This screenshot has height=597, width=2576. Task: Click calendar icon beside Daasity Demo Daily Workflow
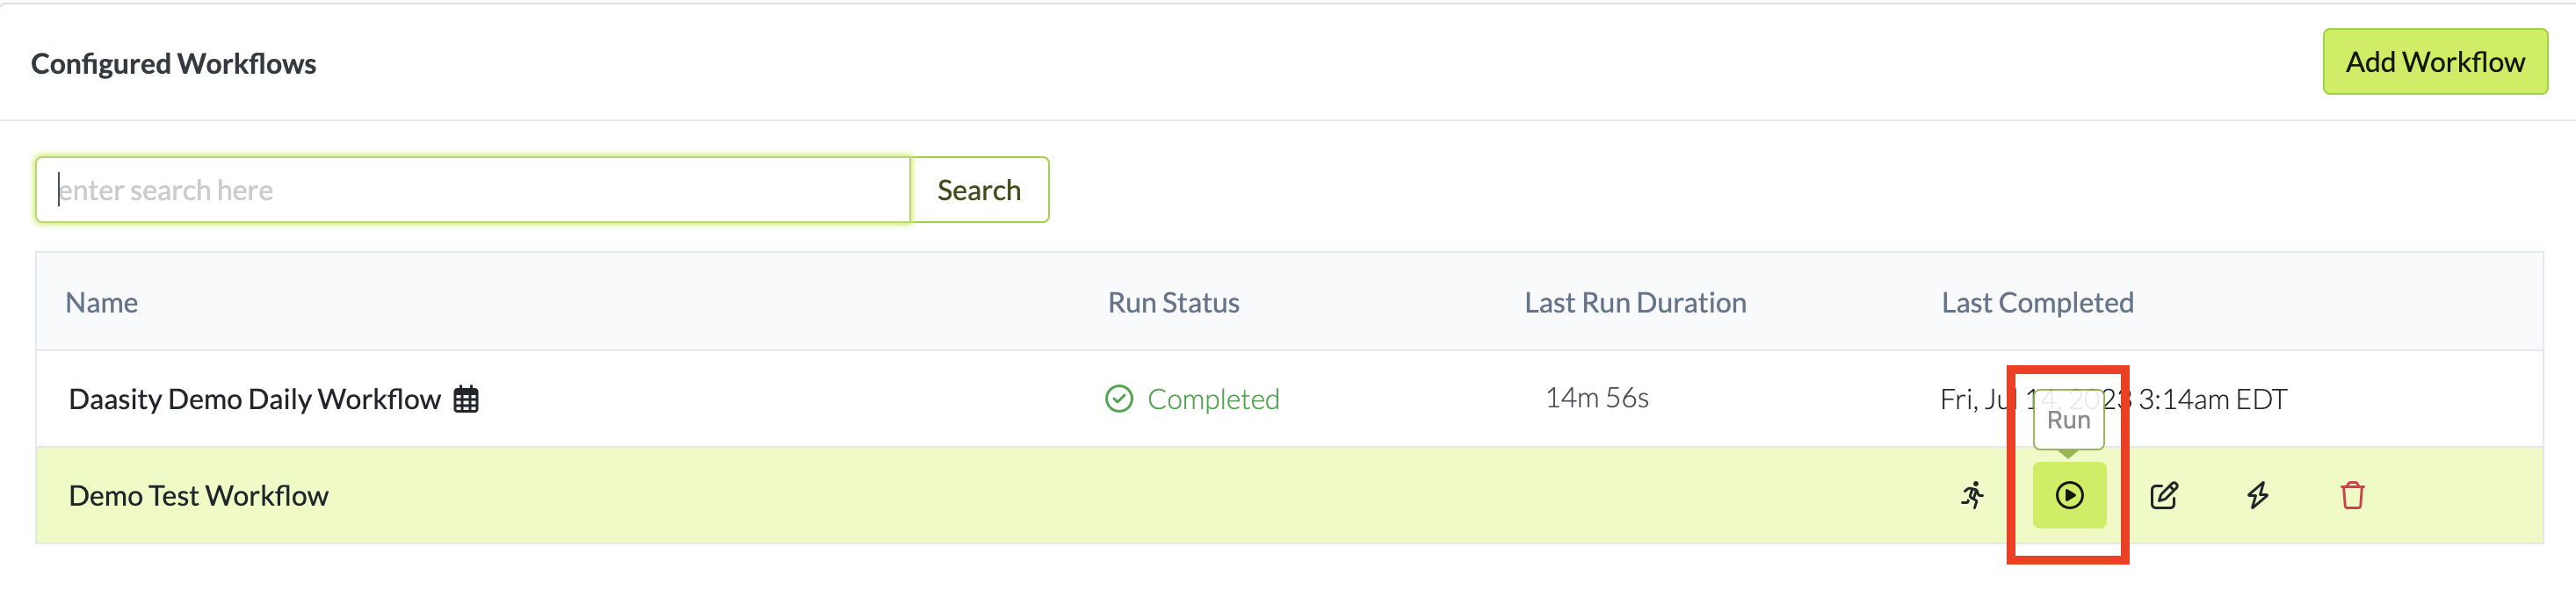pos(466,399)
